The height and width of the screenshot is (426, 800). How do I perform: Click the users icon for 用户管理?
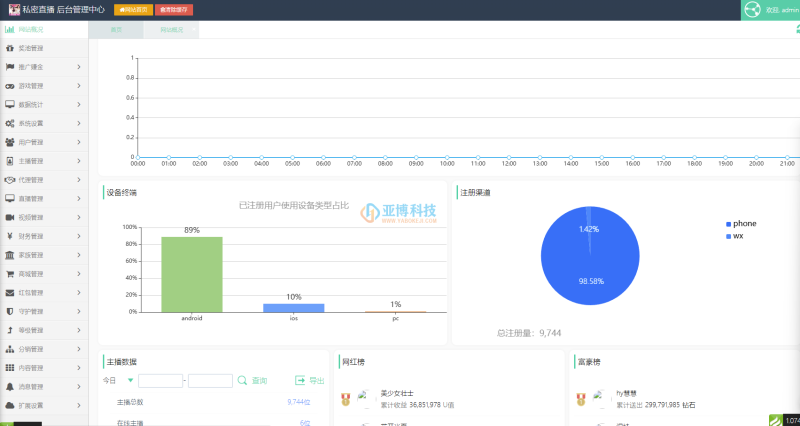tap(9, 142)
